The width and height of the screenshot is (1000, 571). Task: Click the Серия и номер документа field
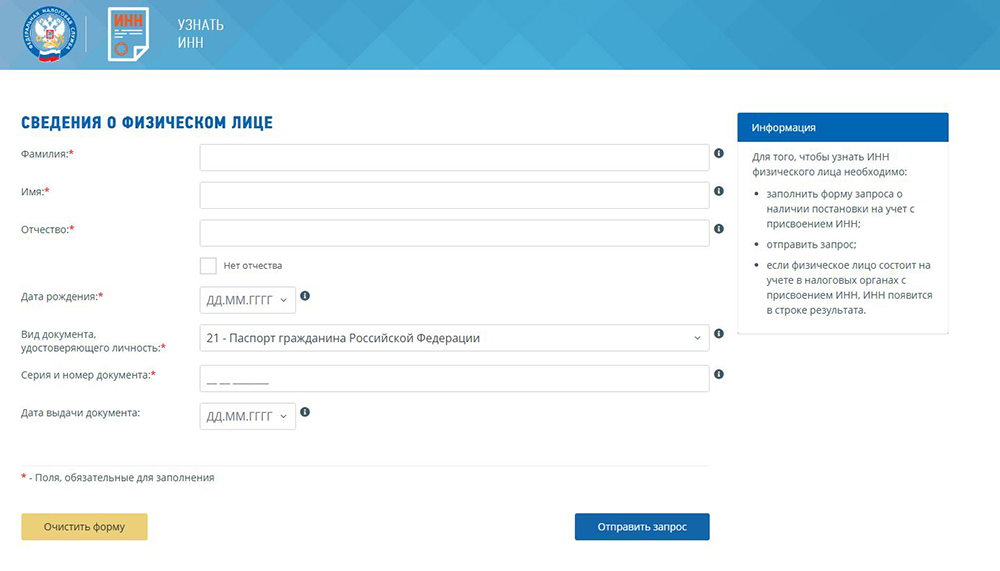(x=454, y=379)
